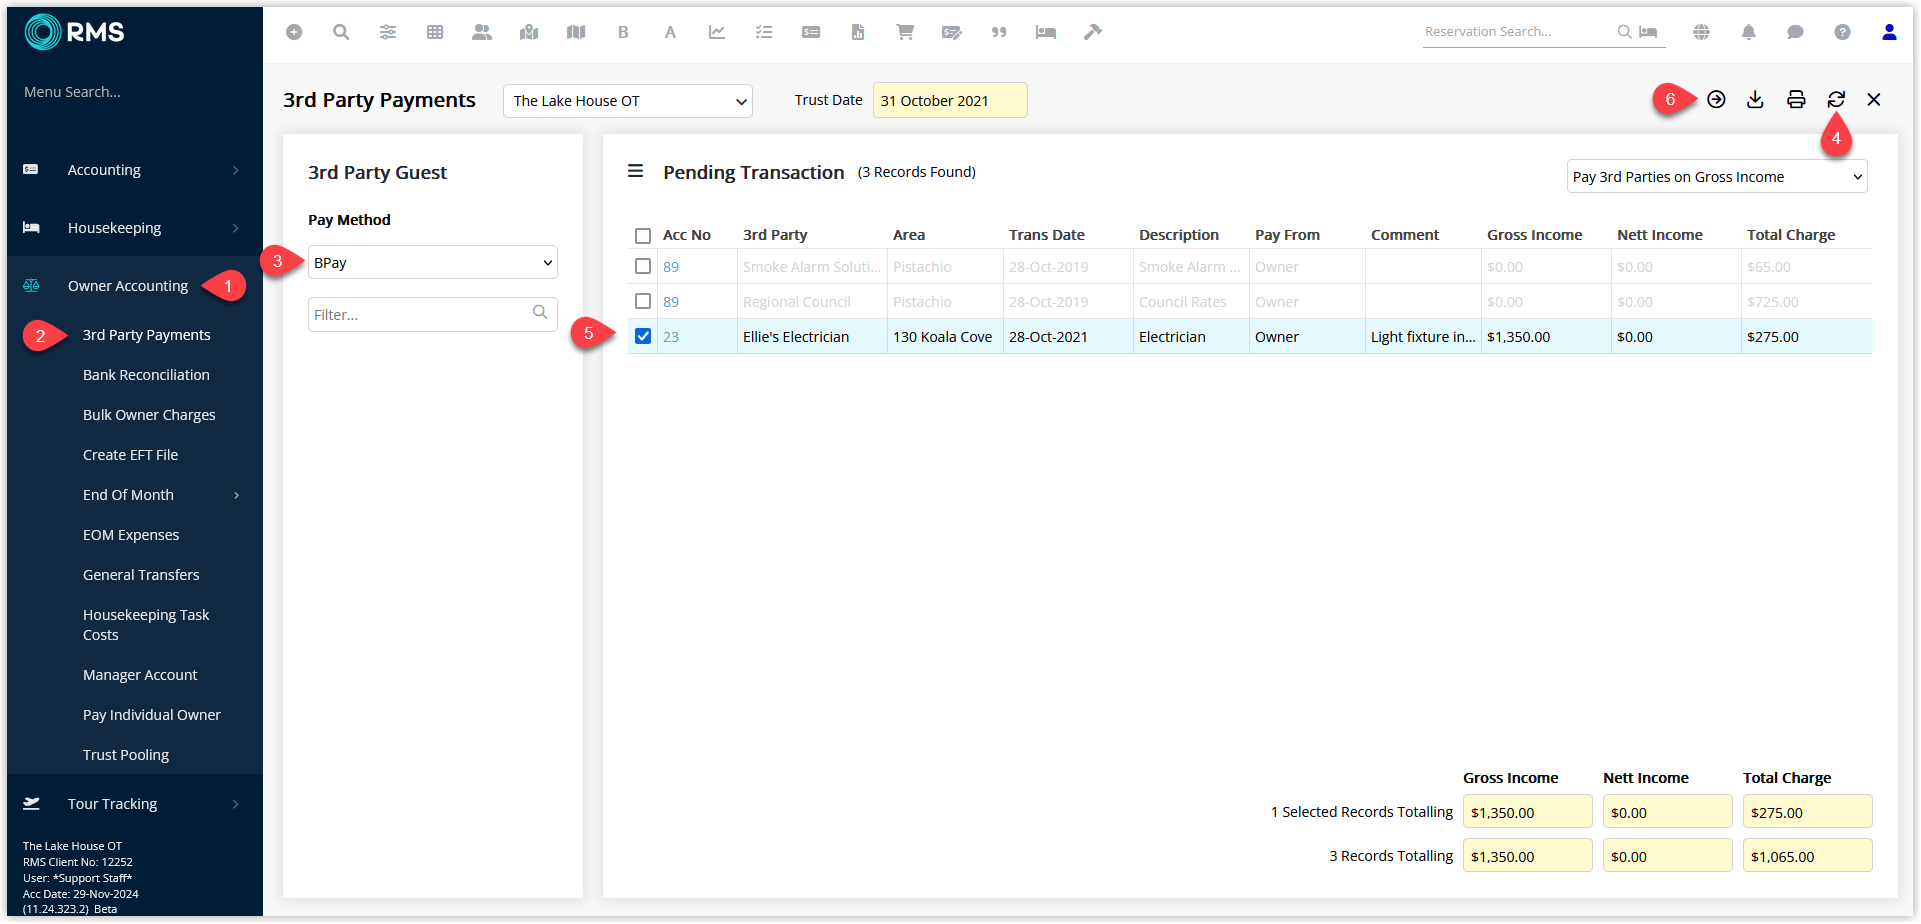Open Bulk Owner Charges menu item
Screen dimensions: 1921x924
click(149, 415)
